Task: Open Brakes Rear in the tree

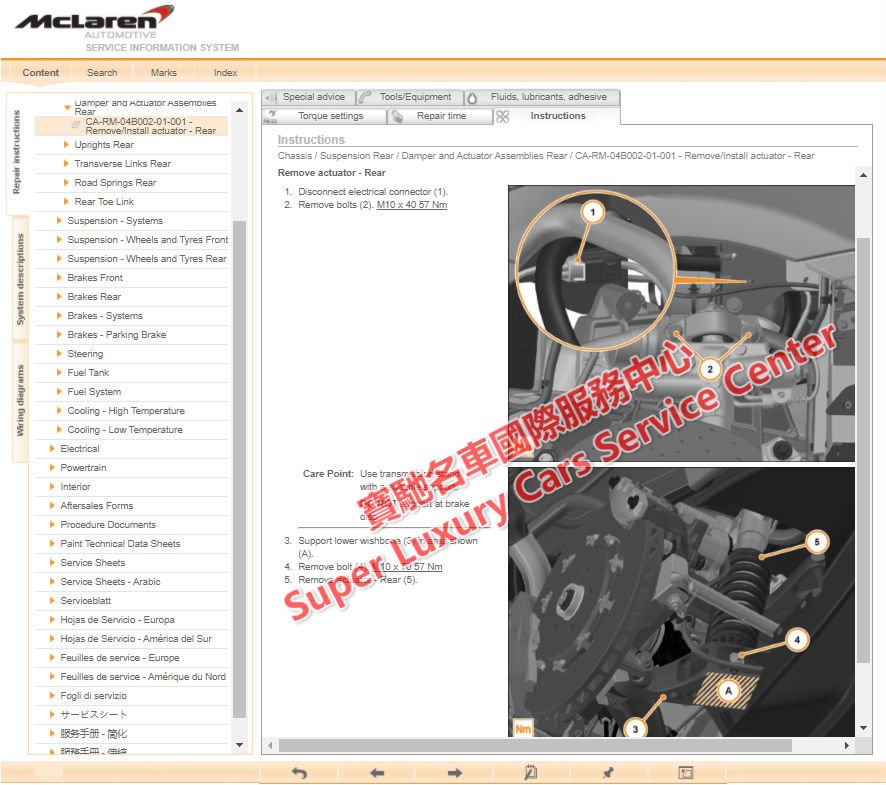Action: [94, 297]
